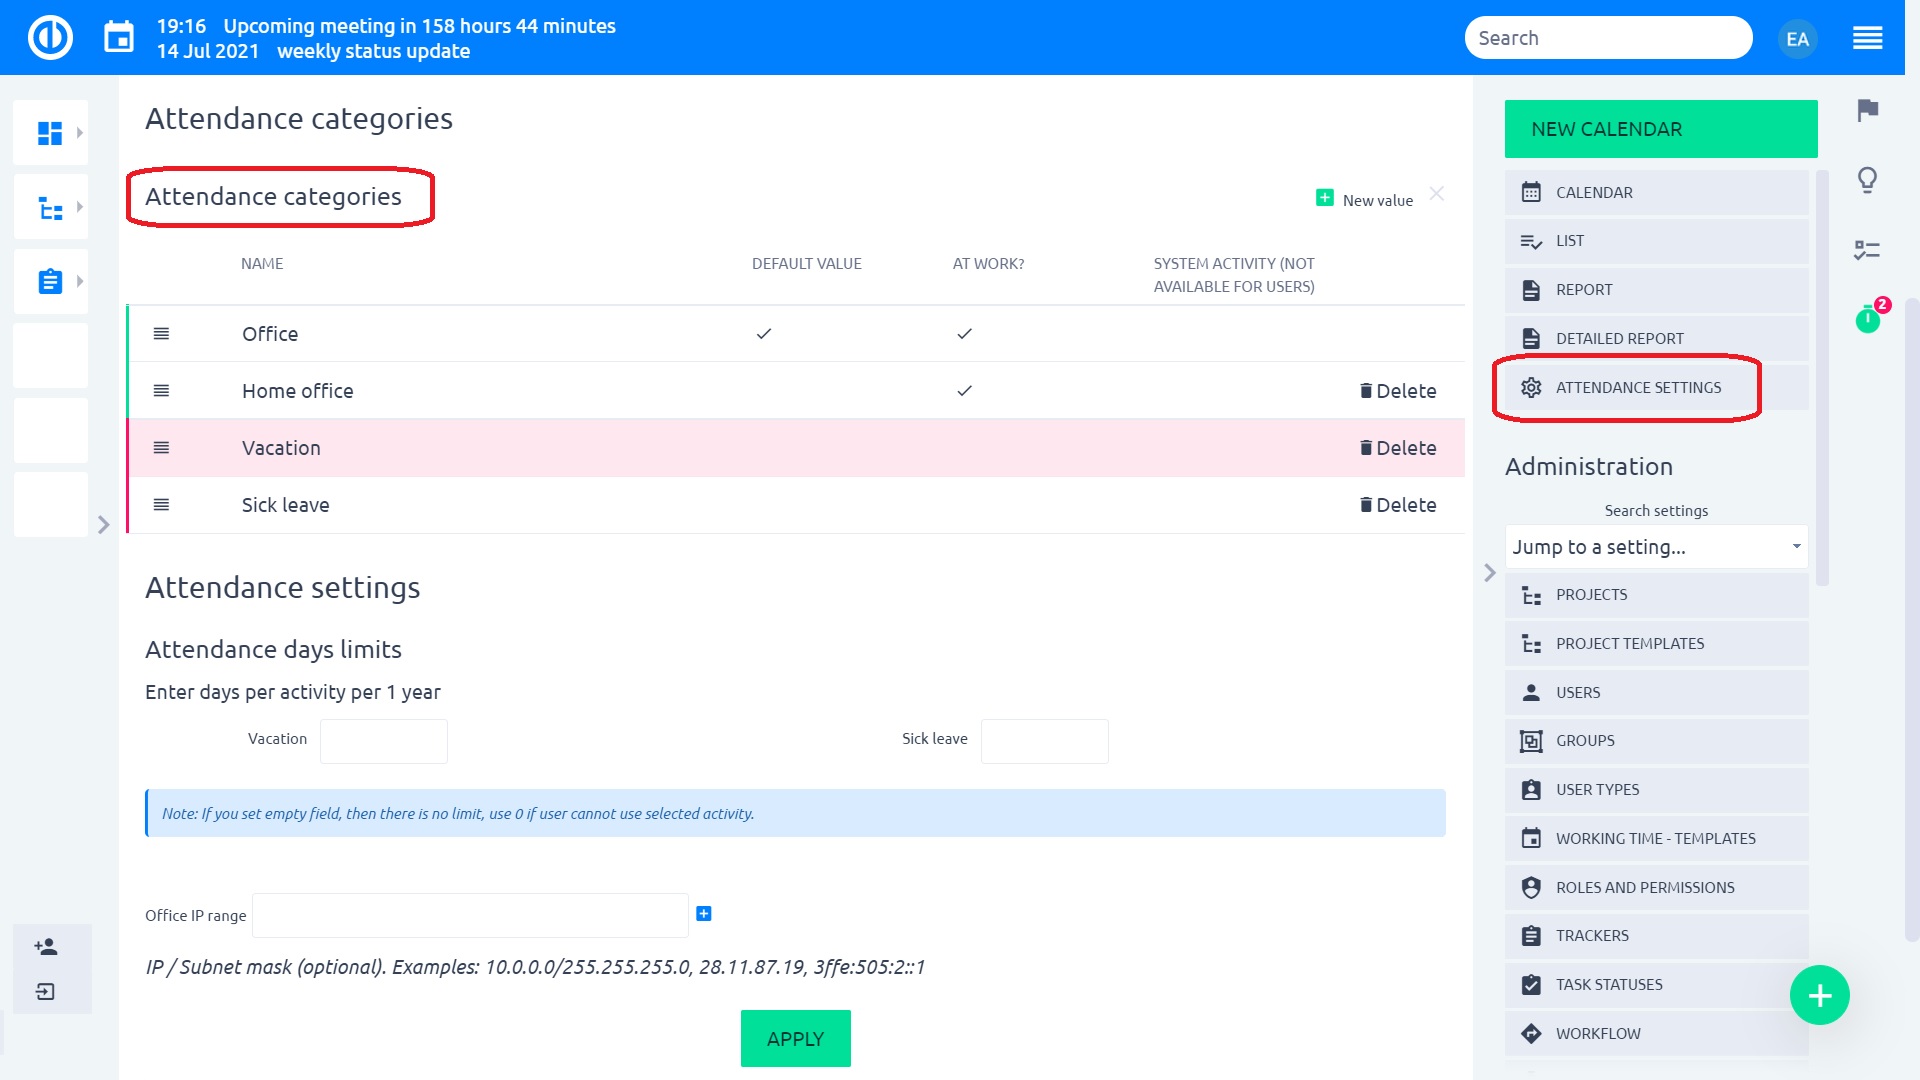Click the Home office category name
This screenshot has height=1080, width=1920.
point(298,391)
